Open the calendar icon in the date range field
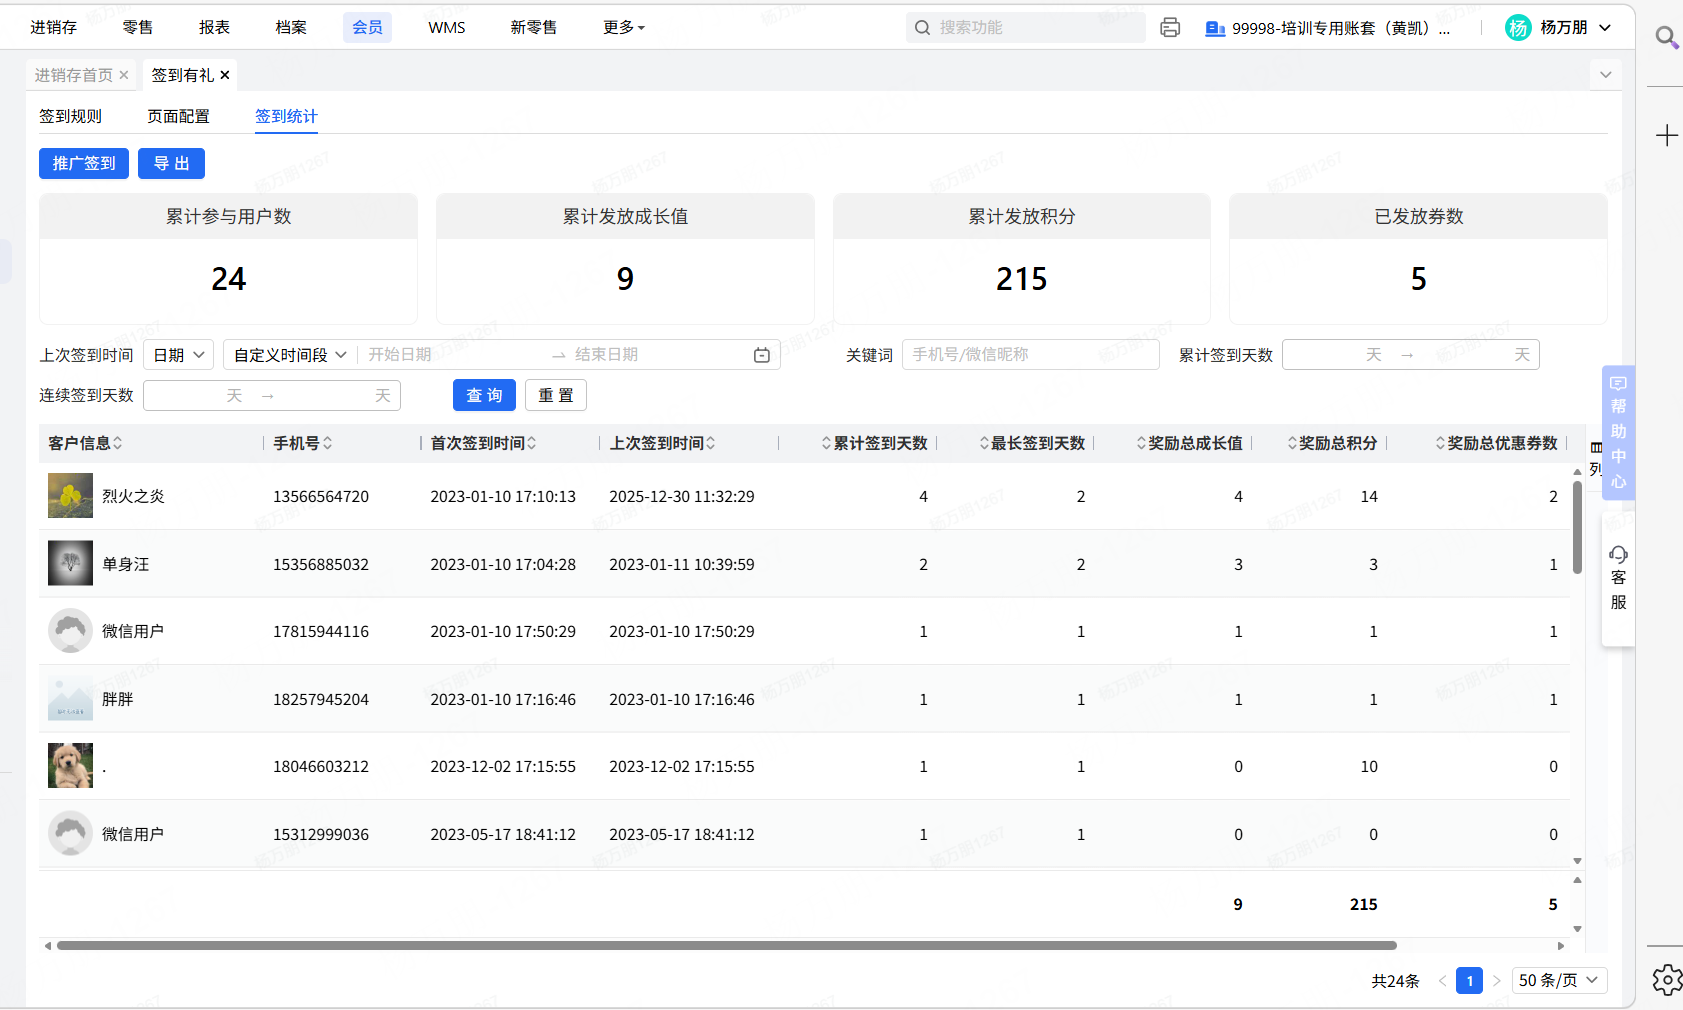The image size is (1683, 1010). (x=761, y=355)
